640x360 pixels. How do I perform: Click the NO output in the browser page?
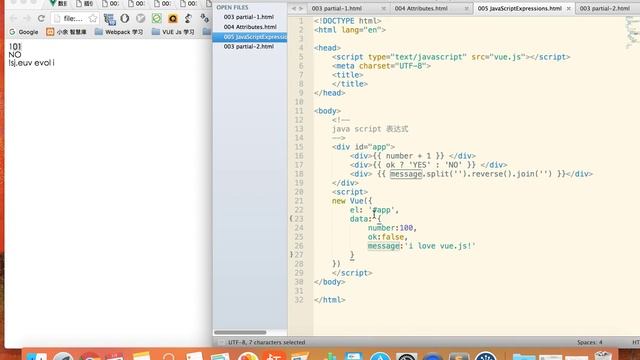pyautogui.click(x=15, y=55)
